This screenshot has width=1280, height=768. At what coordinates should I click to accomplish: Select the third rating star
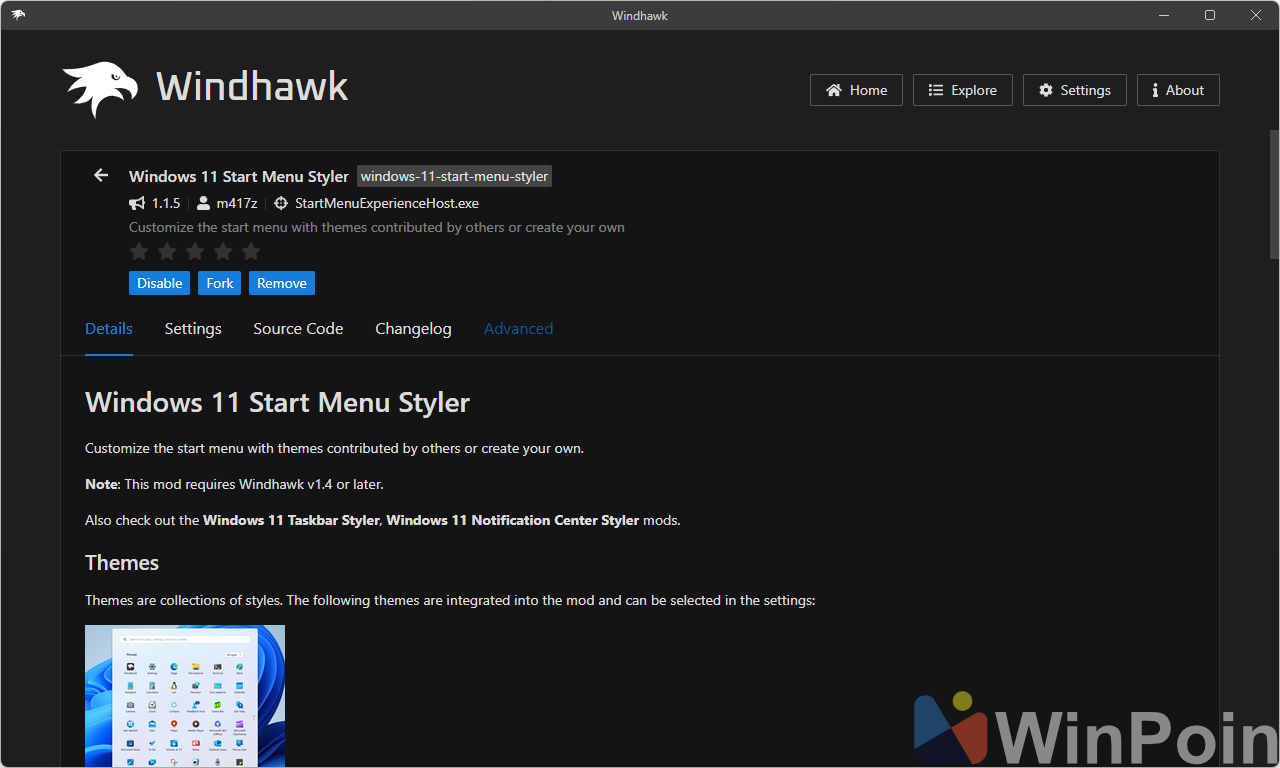pyautogui.click(x=195, y=252)
